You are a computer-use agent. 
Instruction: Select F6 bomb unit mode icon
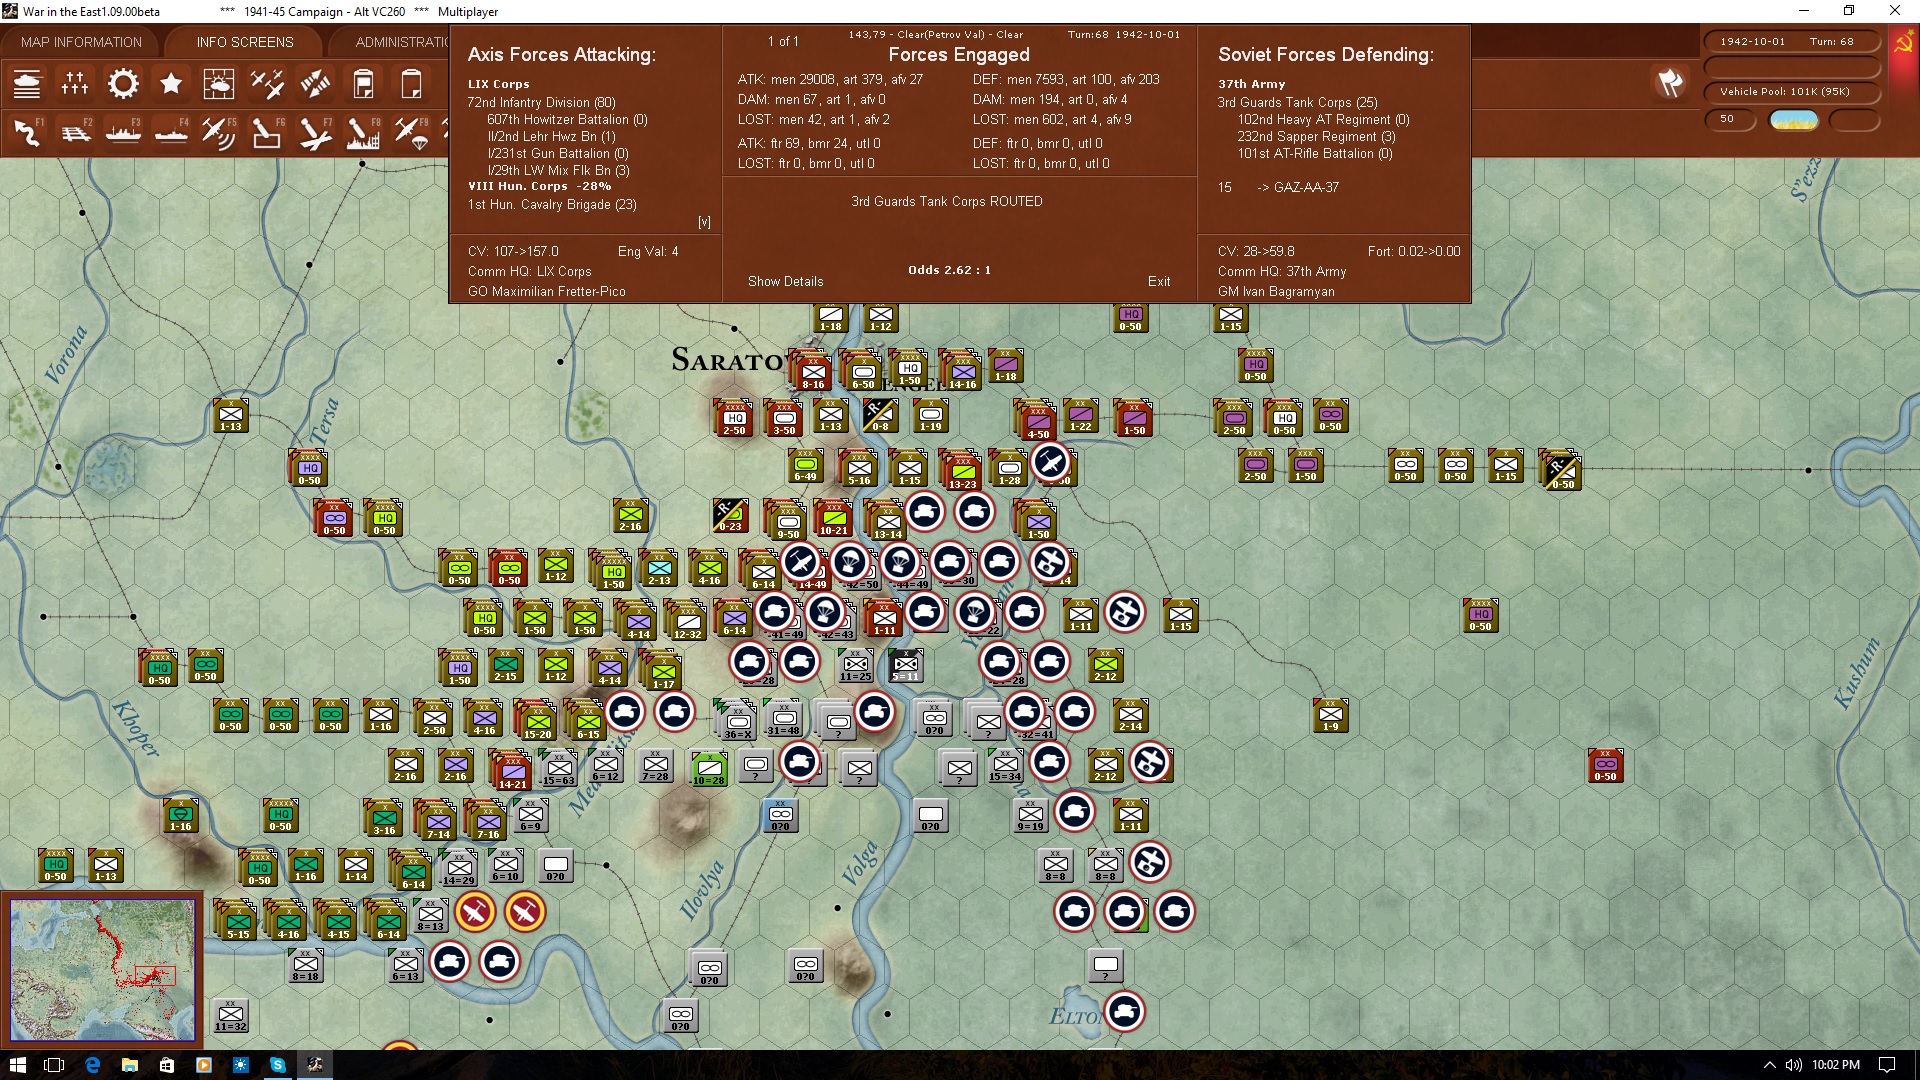267,132
